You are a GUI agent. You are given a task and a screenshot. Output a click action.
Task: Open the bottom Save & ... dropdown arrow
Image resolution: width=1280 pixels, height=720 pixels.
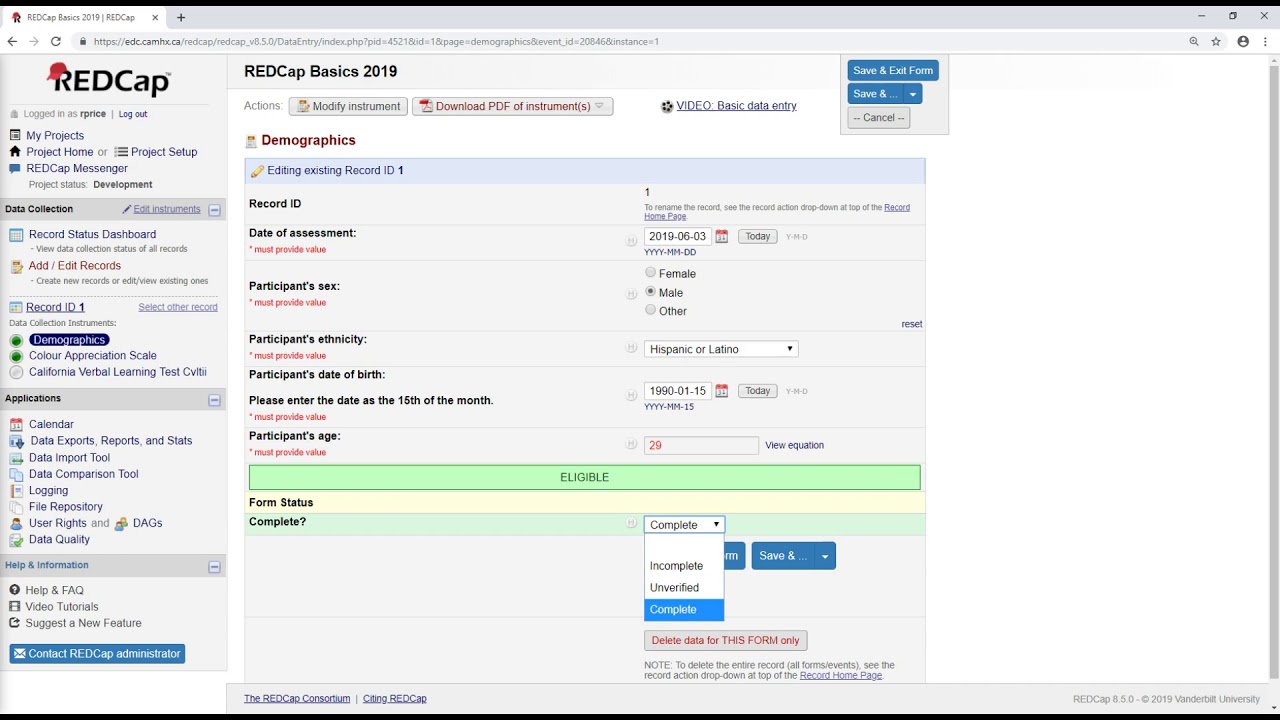(x=825, y=556)
